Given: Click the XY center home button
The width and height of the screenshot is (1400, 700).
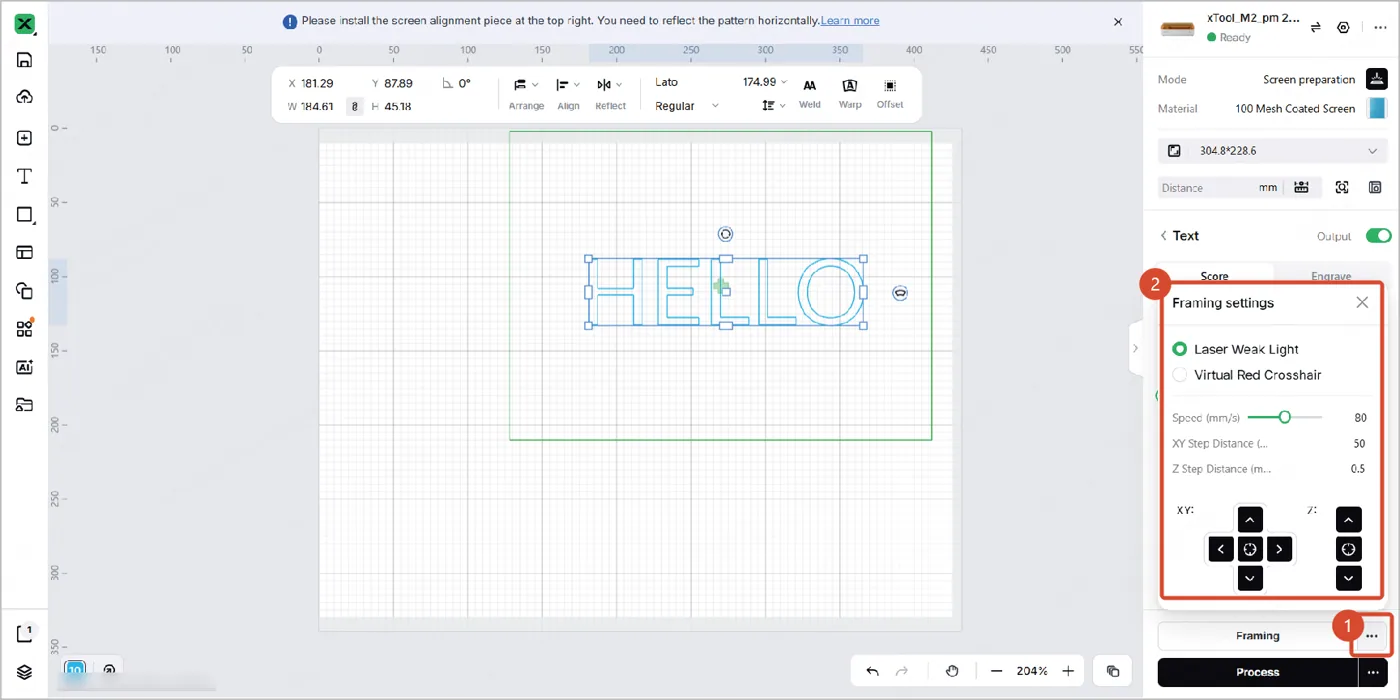Looking at the screenshot, I should 1250,549.
